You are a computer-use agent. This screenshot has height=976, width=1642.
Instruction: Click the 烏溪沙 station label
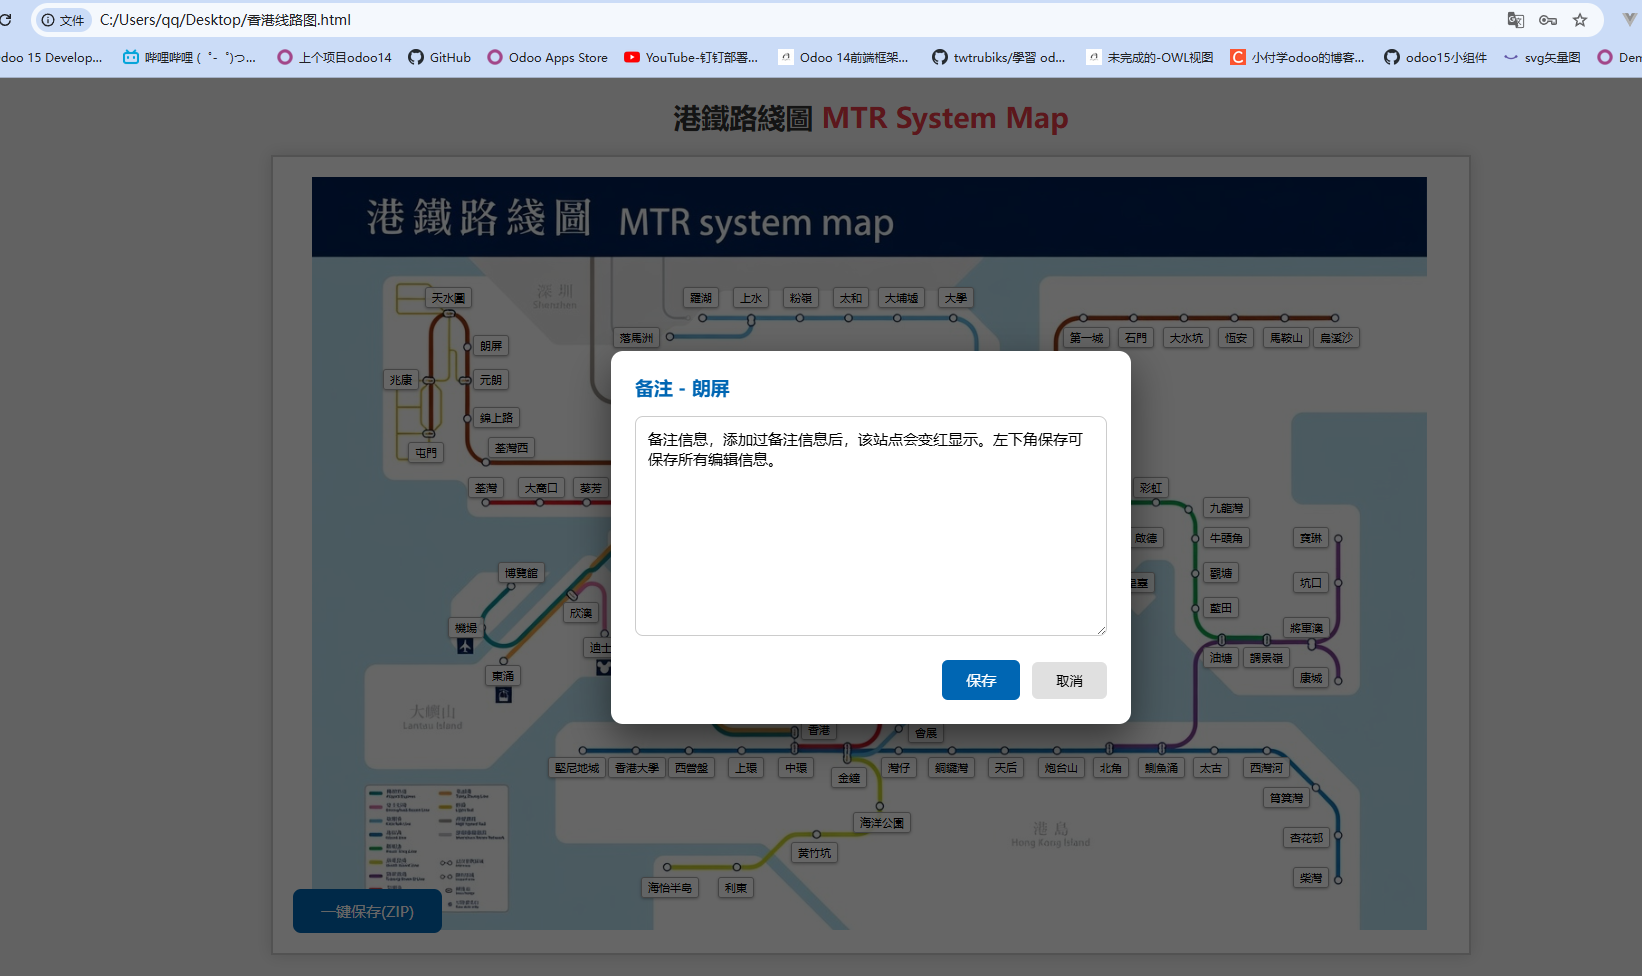pyautogui.click(x=1336, y=338)
